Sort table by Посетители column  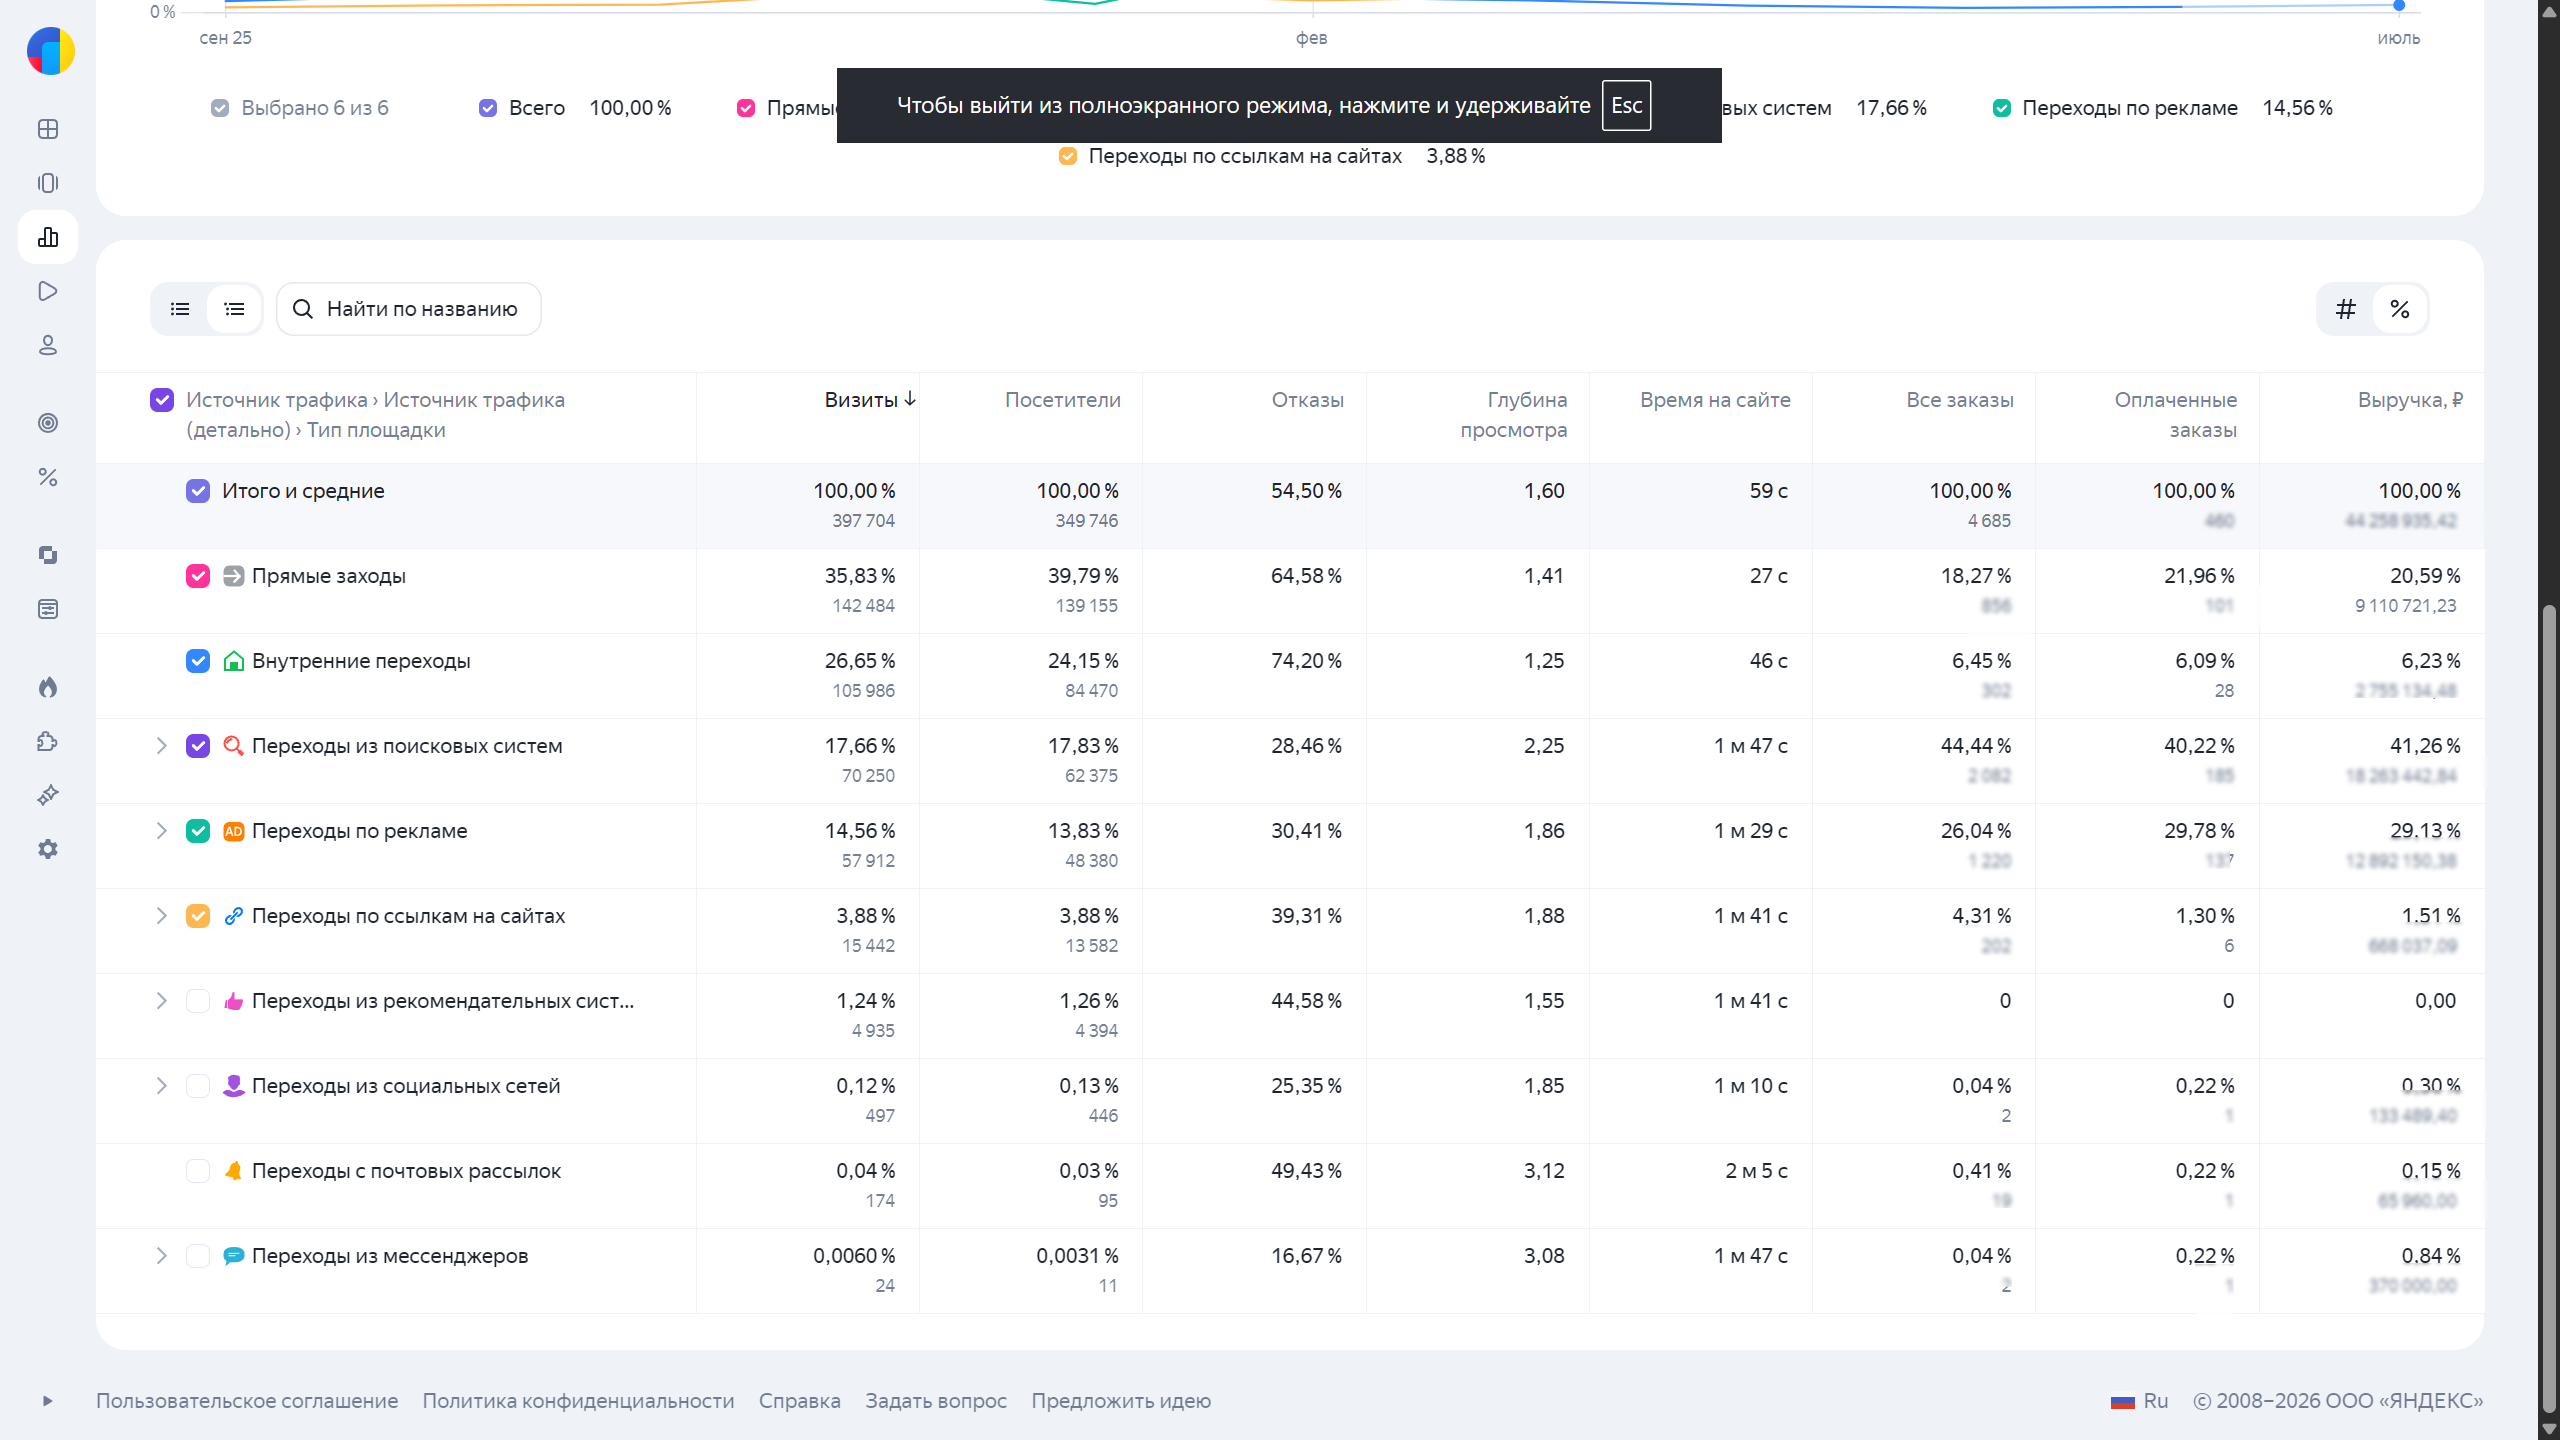pos(1062,400)
